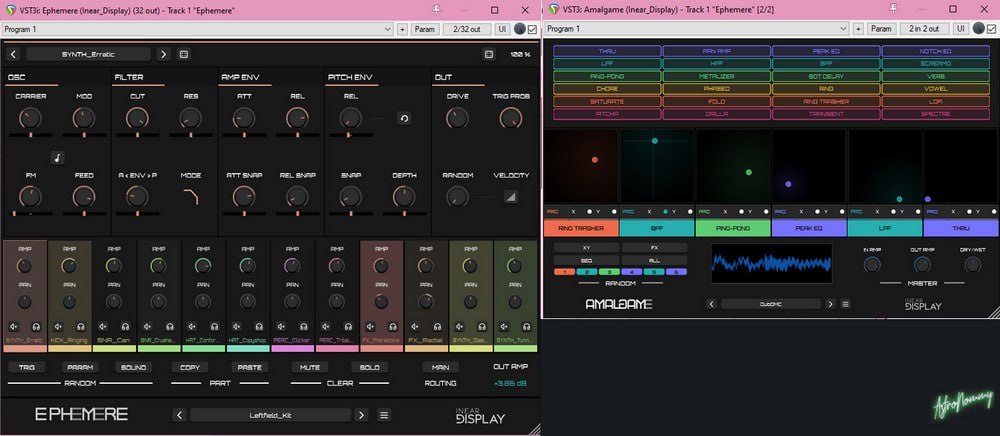The height and width of the screenshot is (436, 1000).
Task: Open Amalgame preset list menu icon
Action: click(845, 304)
